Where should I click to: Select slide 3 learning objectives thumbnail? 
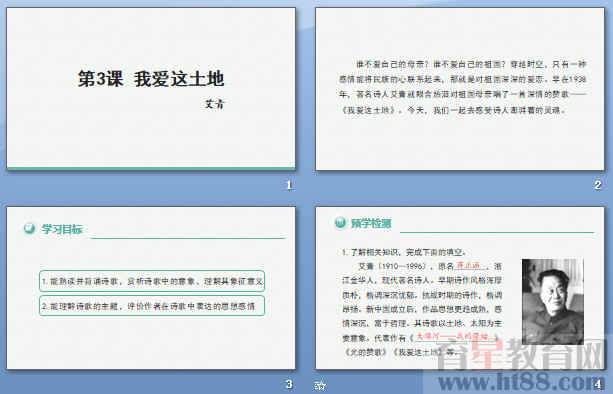[151, 288]
